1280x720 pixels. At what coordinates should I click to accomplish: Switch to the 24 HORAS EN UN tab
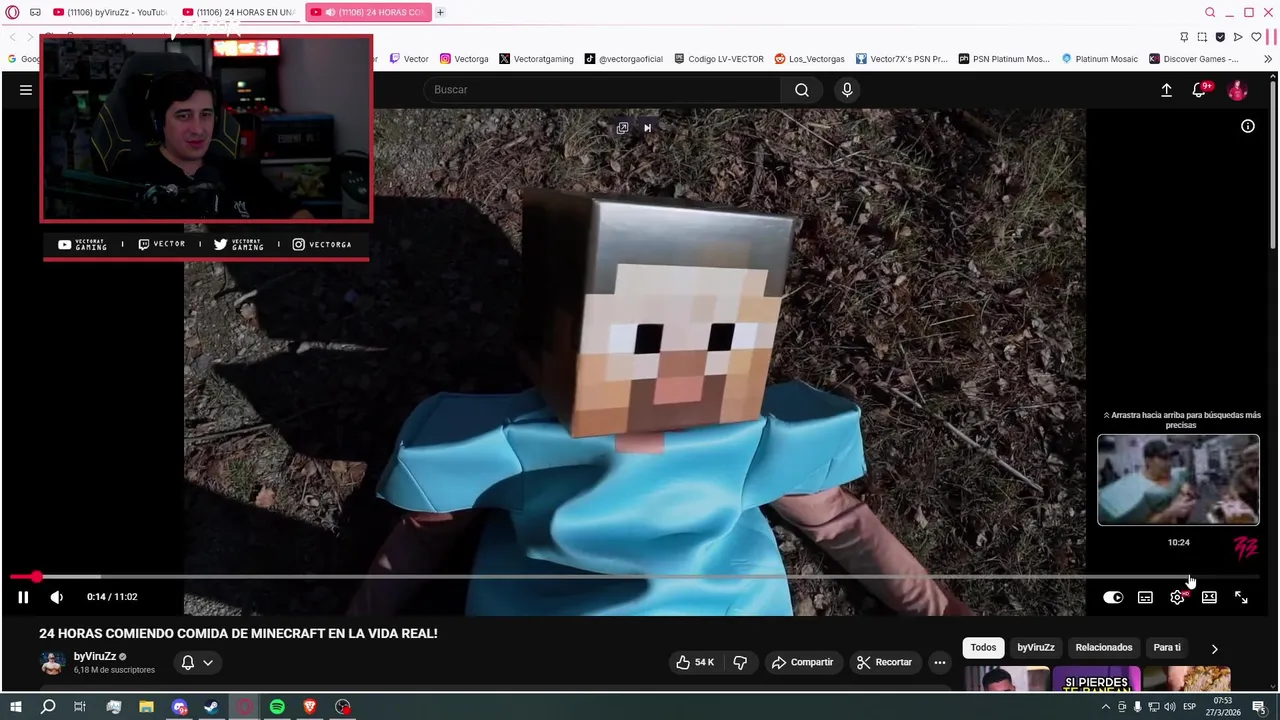point(239,12)
